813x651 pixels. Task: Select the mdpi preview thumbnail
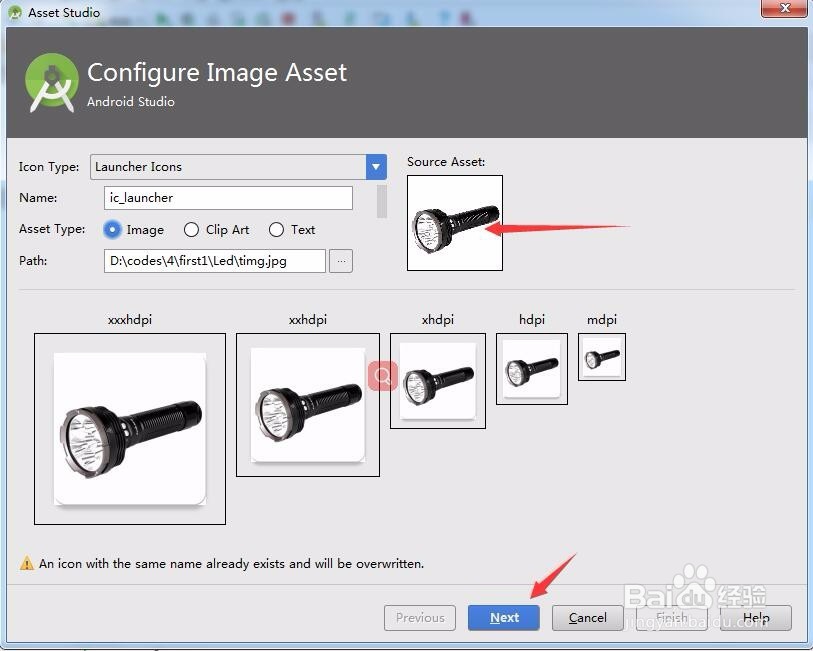[601, 356]
